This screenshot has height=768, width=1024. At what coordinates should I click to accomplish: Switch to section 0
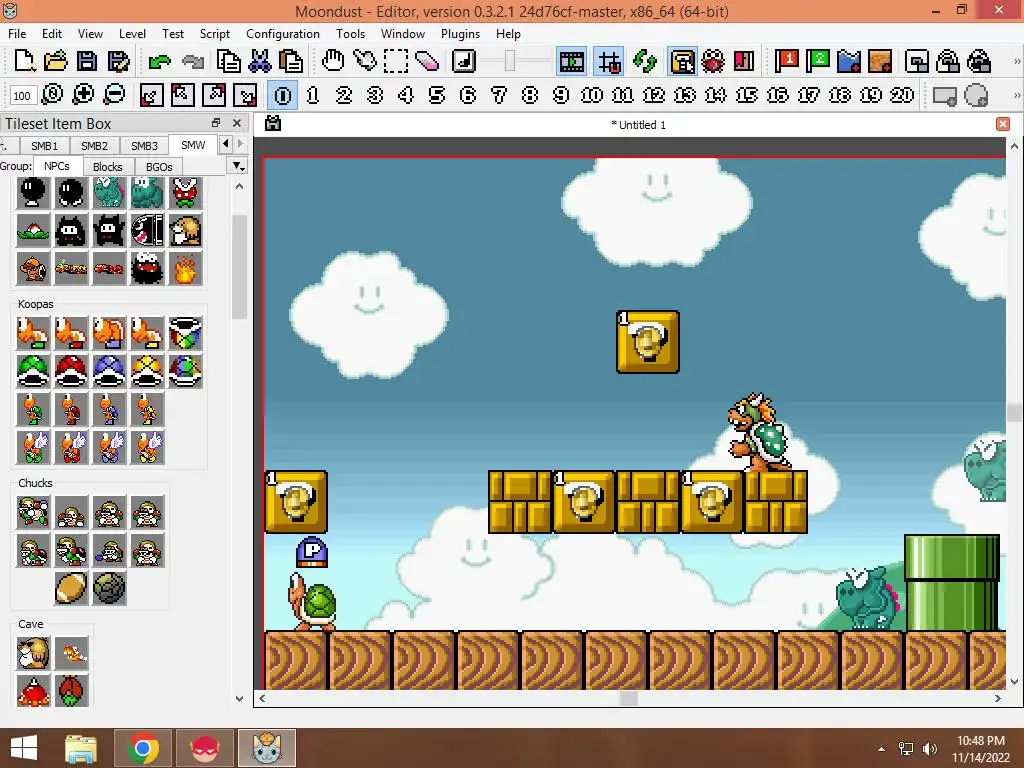pos(283,95)
